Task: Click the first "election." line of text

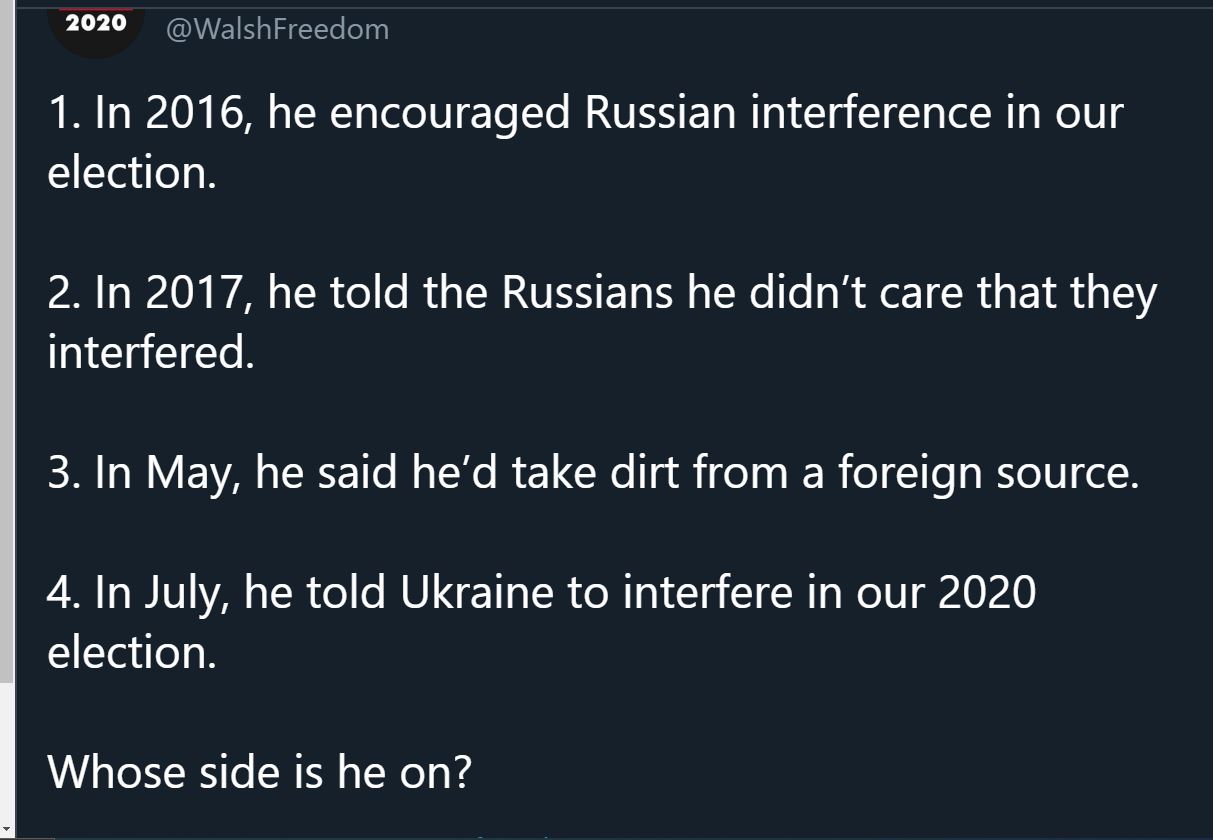Action: coord(132,172)
